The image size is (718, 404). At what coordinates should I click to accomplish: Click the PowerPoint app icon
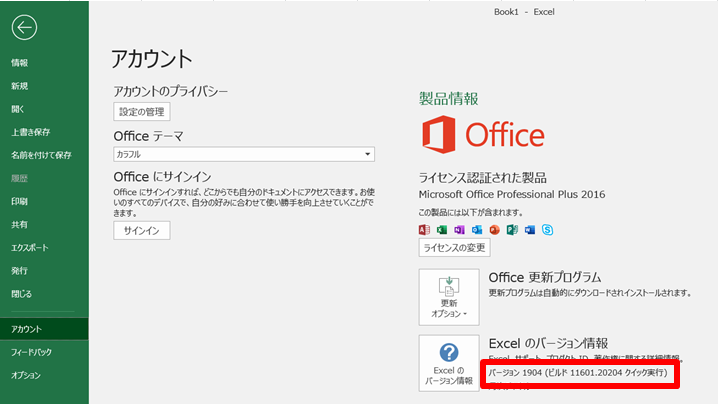[x=495, y=229]
